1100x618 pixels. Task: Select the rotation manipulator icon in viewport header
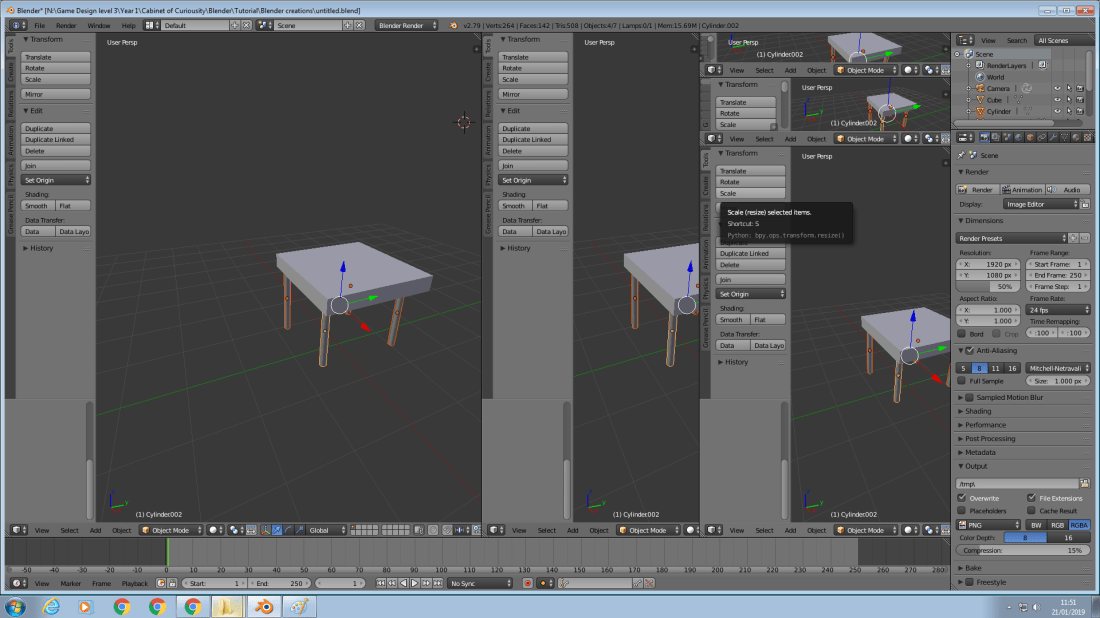click(x=287, y=530)
